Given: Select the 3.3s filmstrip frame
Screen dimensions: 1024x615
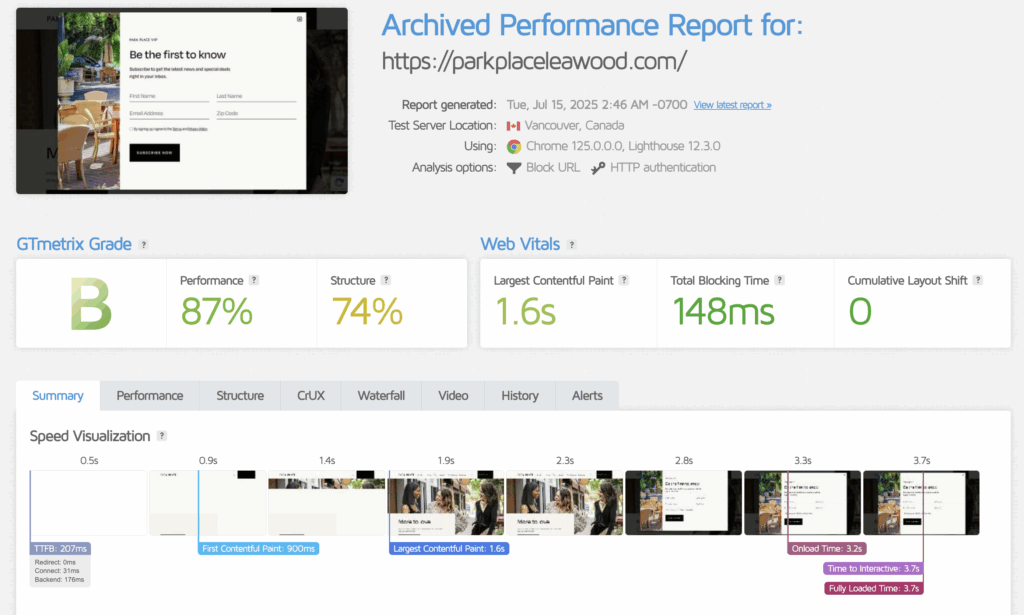Looking at the screenshot, I should (802, 503).
